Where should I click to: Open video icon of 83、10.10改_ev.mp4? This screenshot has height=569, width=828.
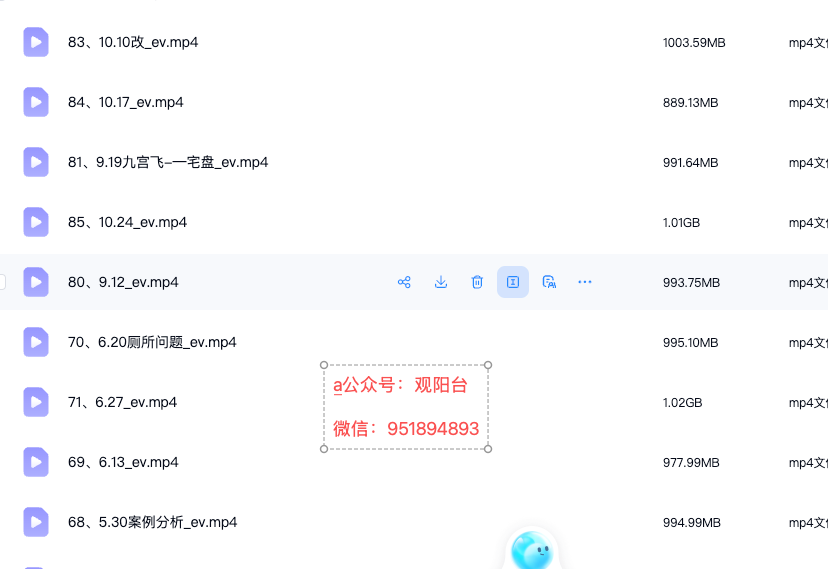pos(36,42)
